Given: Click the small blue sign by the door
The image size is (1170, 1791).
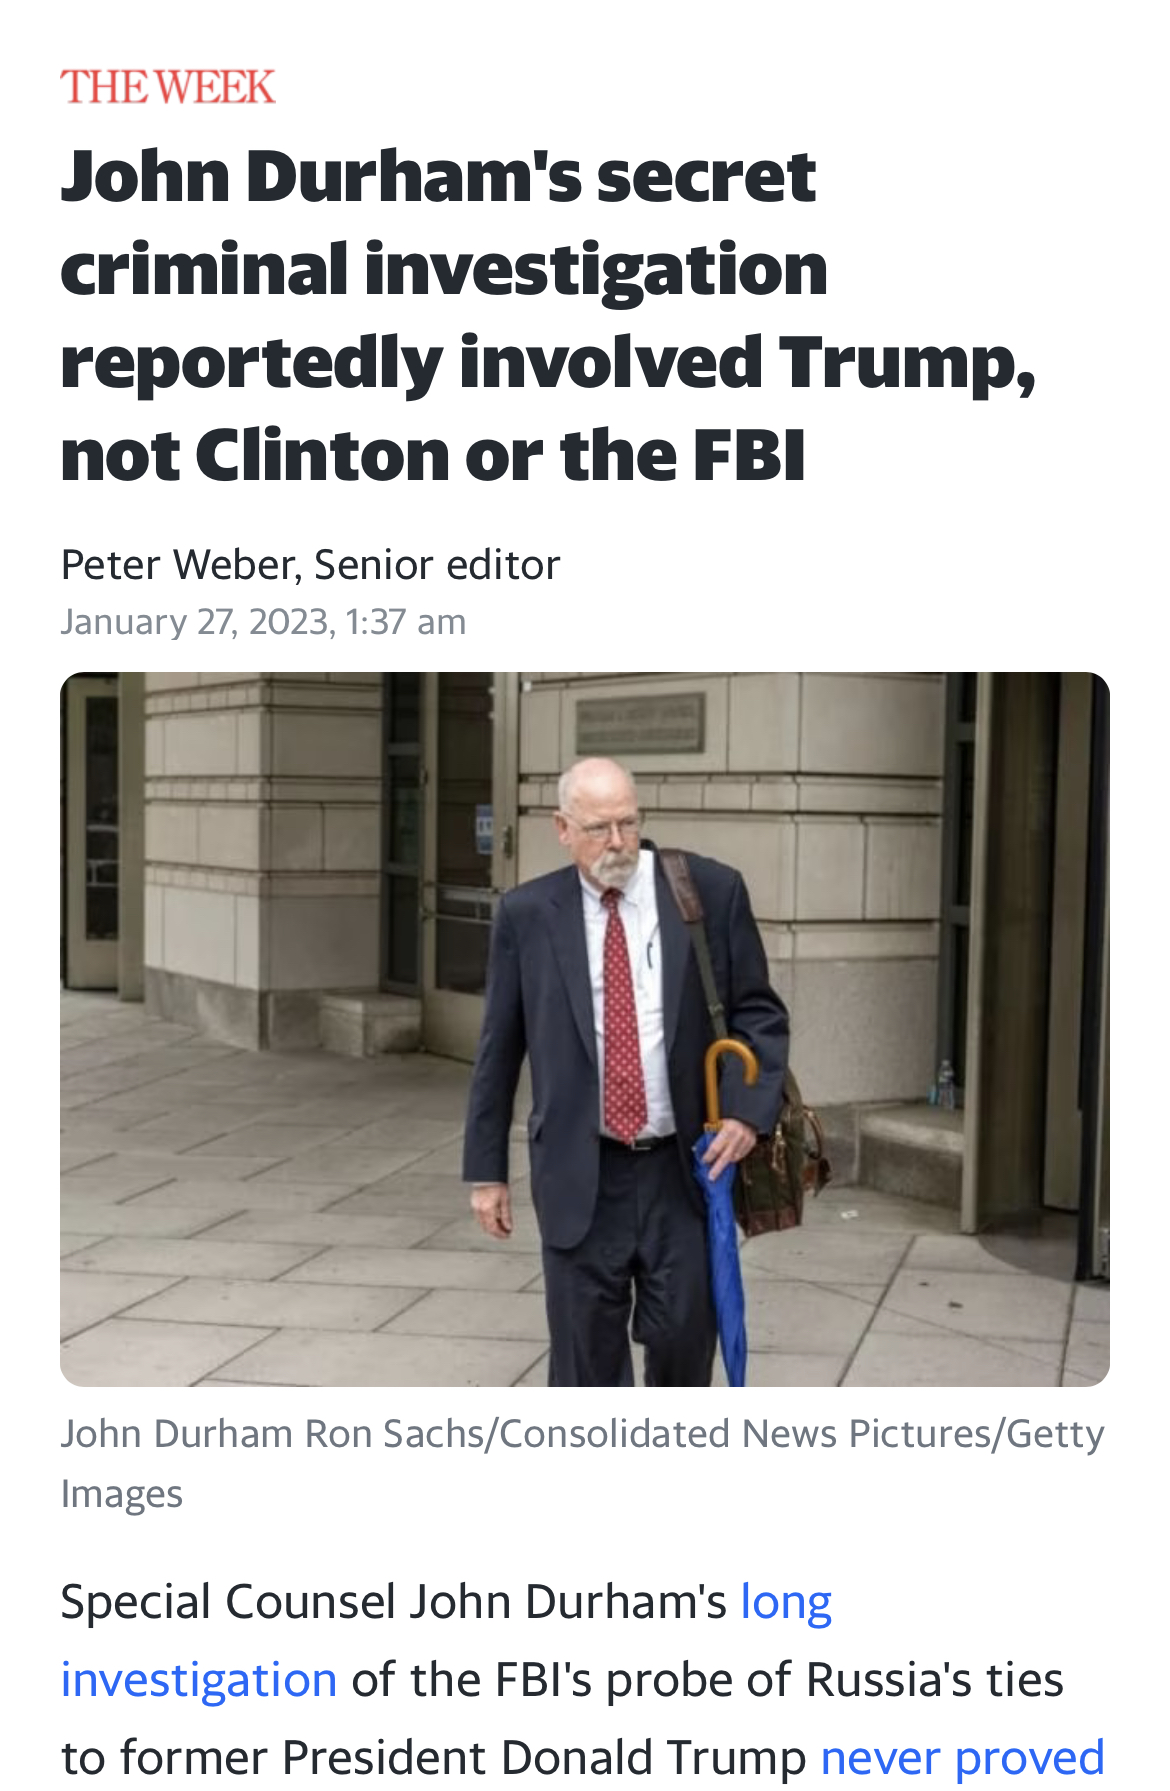Looking at the screenshot, I should [485, 829].
